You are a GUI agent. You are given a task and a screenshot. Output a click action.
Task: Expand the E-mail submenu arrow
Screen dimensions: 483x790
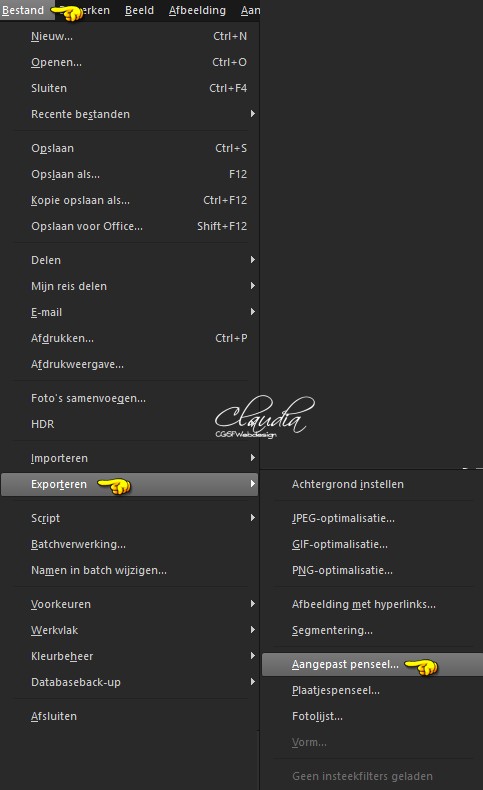253,311
